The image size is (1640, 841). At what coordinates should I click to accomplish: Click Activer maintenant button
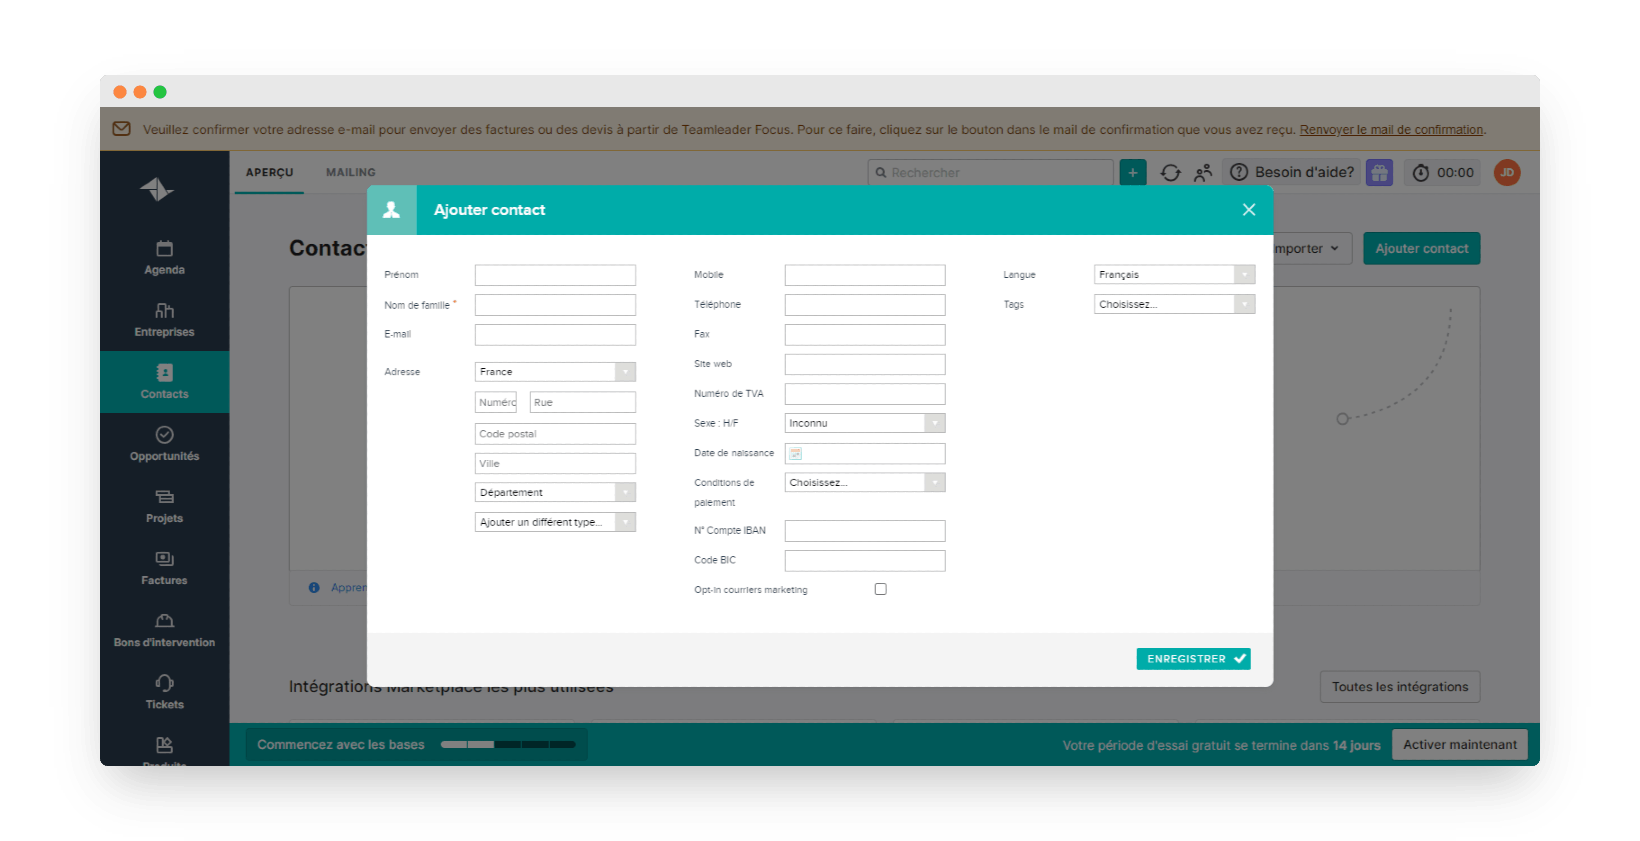pyautogui.click(x=1460, y=744)
